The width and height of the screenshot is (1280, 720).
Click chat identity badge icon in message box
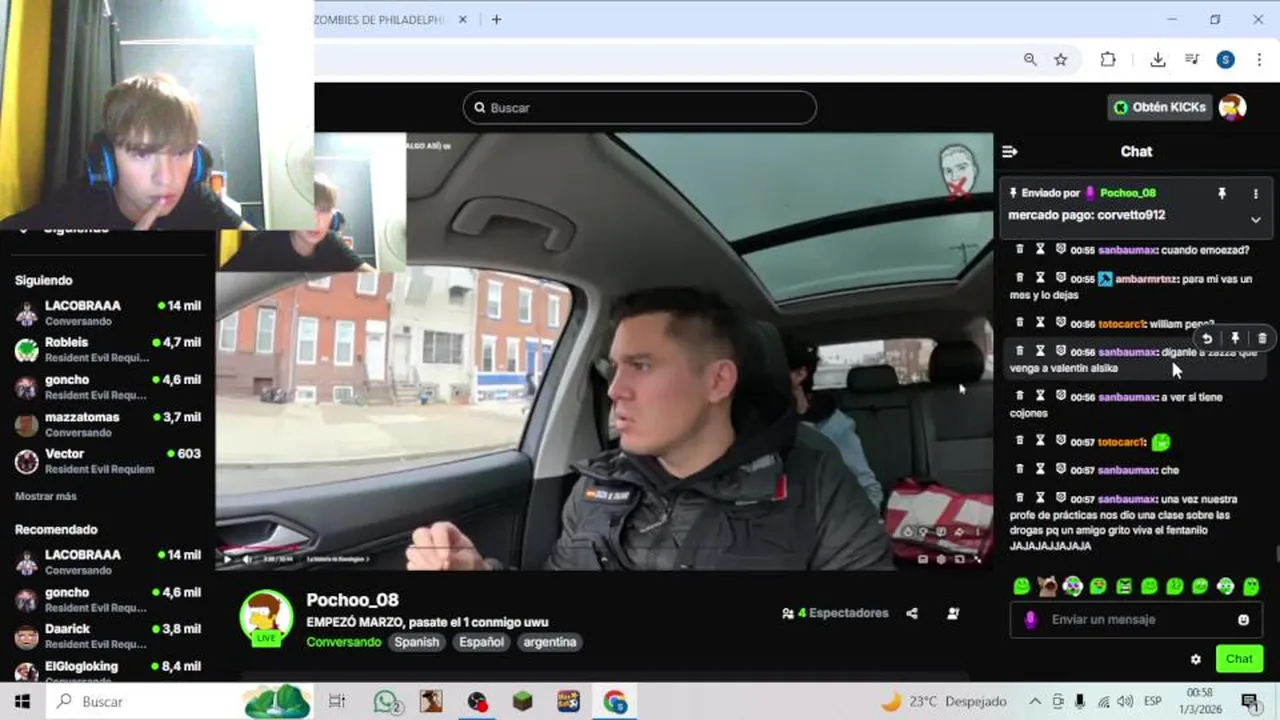[1030, 620]
